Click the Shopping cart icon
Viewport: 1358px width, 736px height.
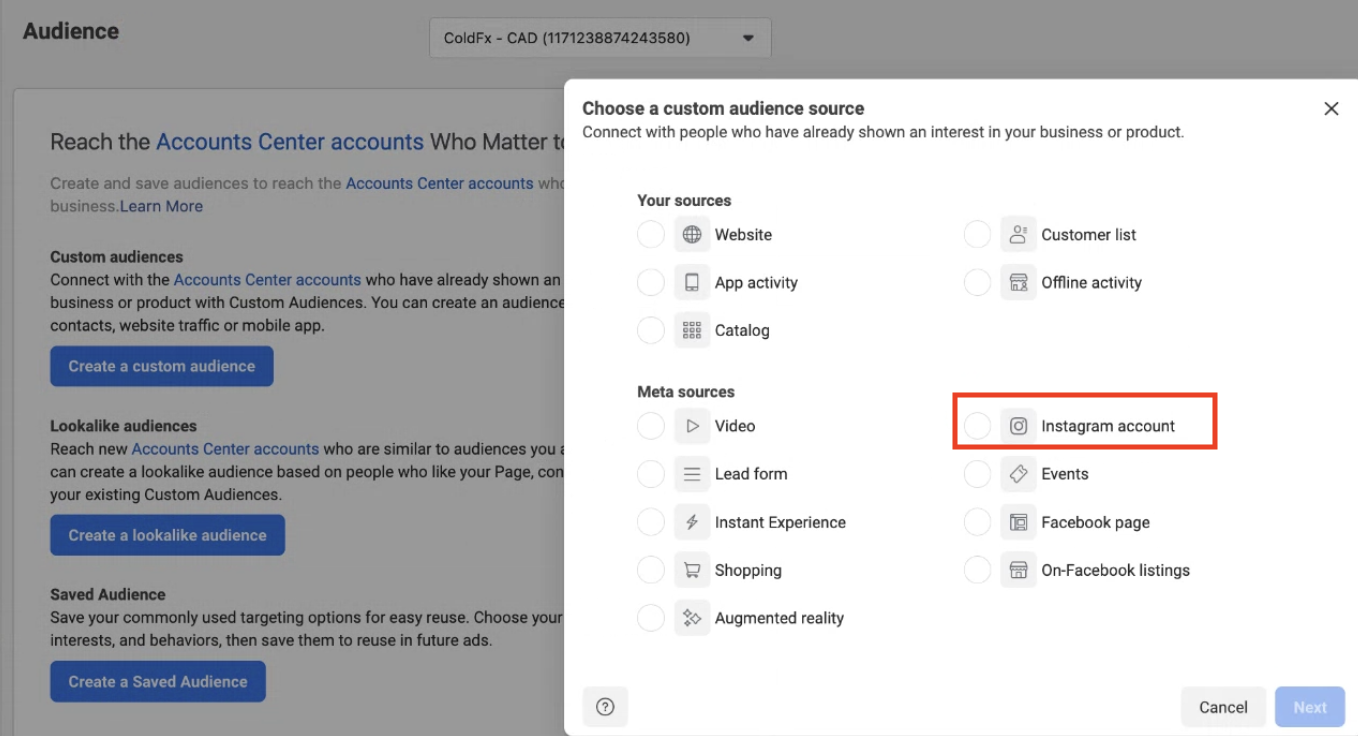click(x=692, y=571)
